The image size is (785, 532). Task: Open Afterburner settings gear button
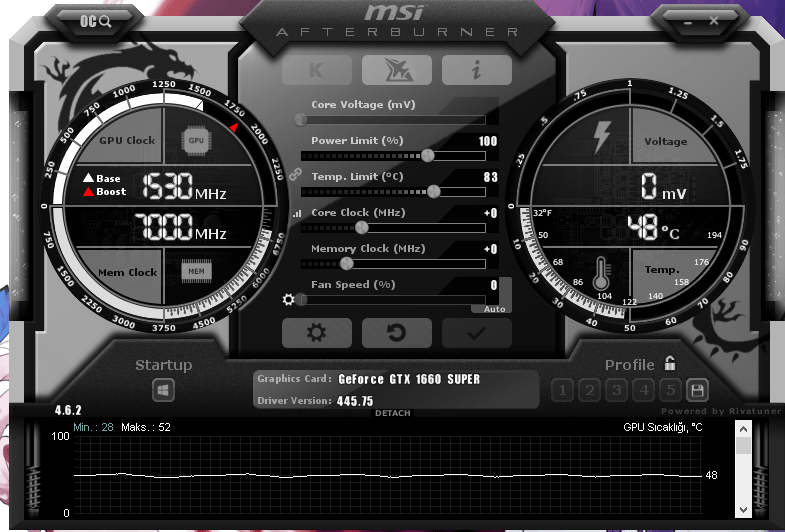(316, 333)
